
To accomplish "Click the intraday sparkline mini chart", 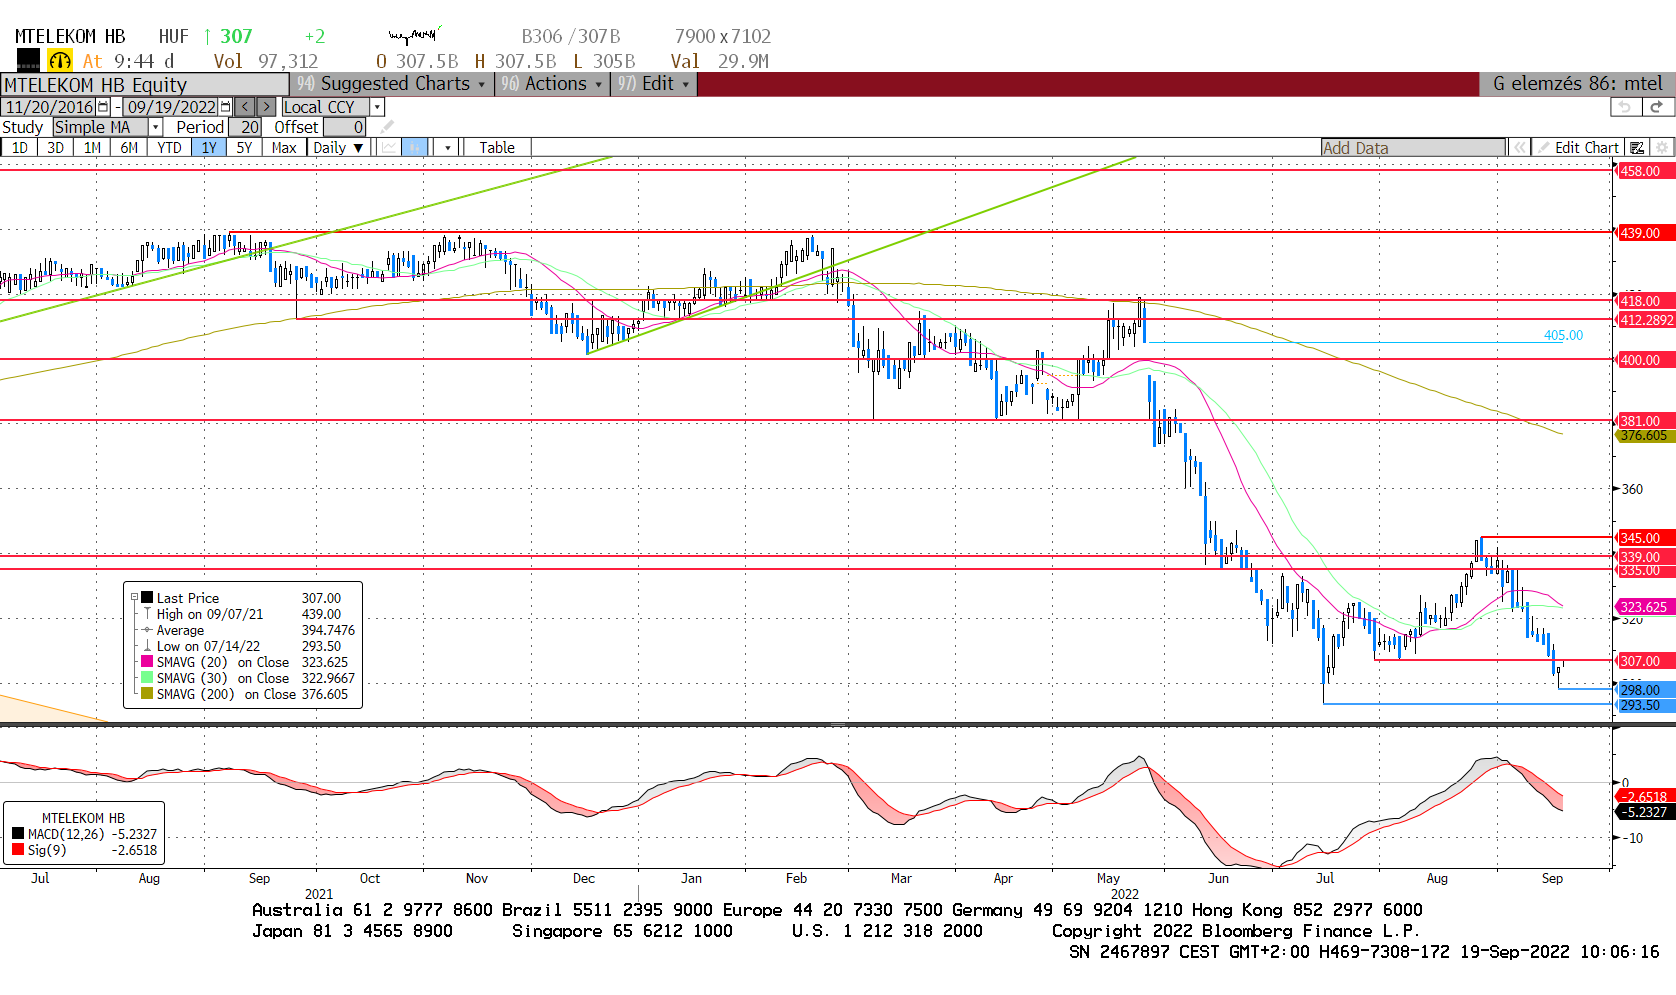I will (x=414, y=36).
